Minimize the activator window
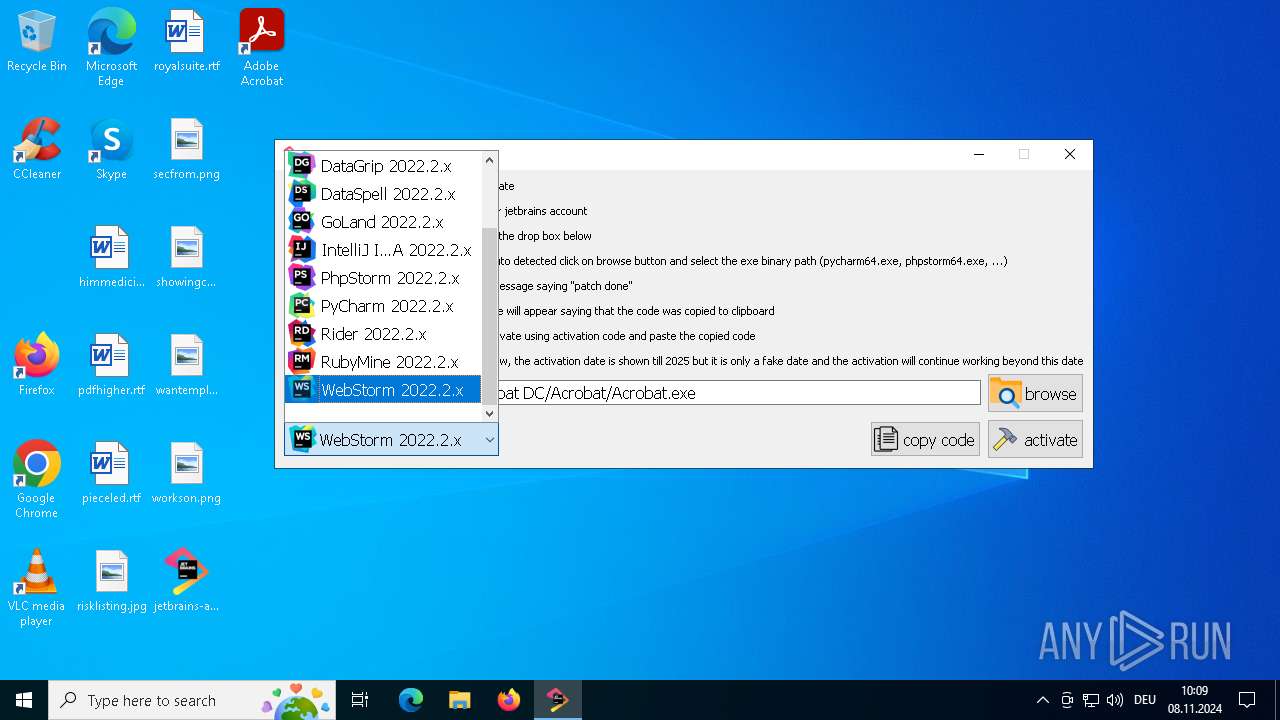The width and height of the screenshot is (1280, 720). (x=979, y=155)
